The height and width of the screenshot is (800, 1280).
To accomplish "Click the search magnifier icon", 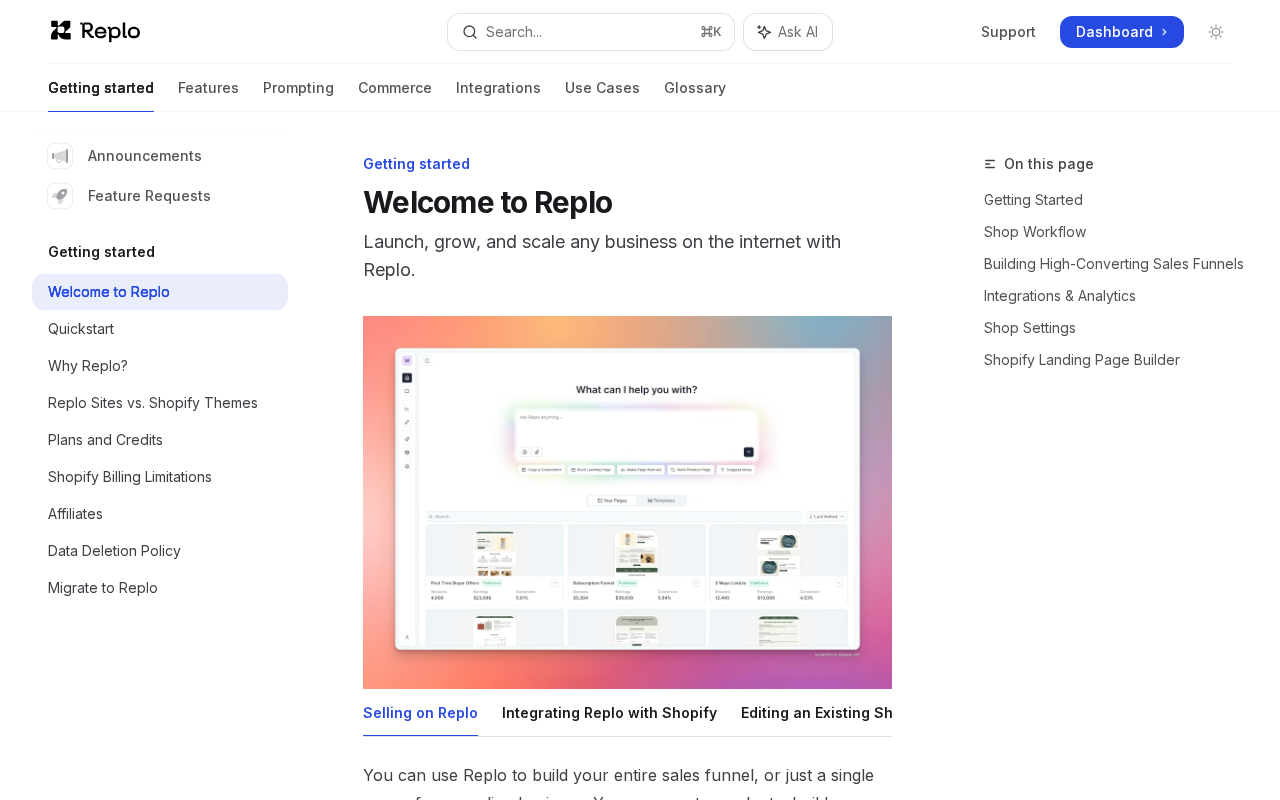I will (470, 32).
